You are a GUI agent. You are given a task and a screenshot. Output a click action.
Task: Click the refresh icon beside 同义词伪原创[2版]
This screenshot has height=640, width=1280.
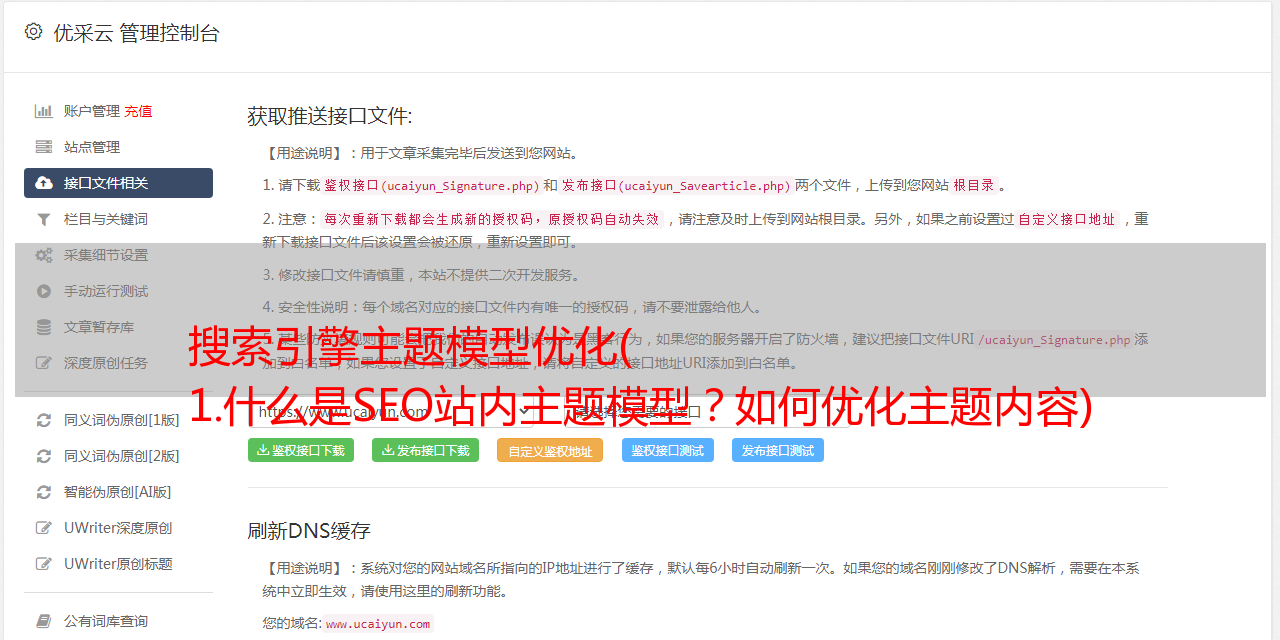[44, 456]
